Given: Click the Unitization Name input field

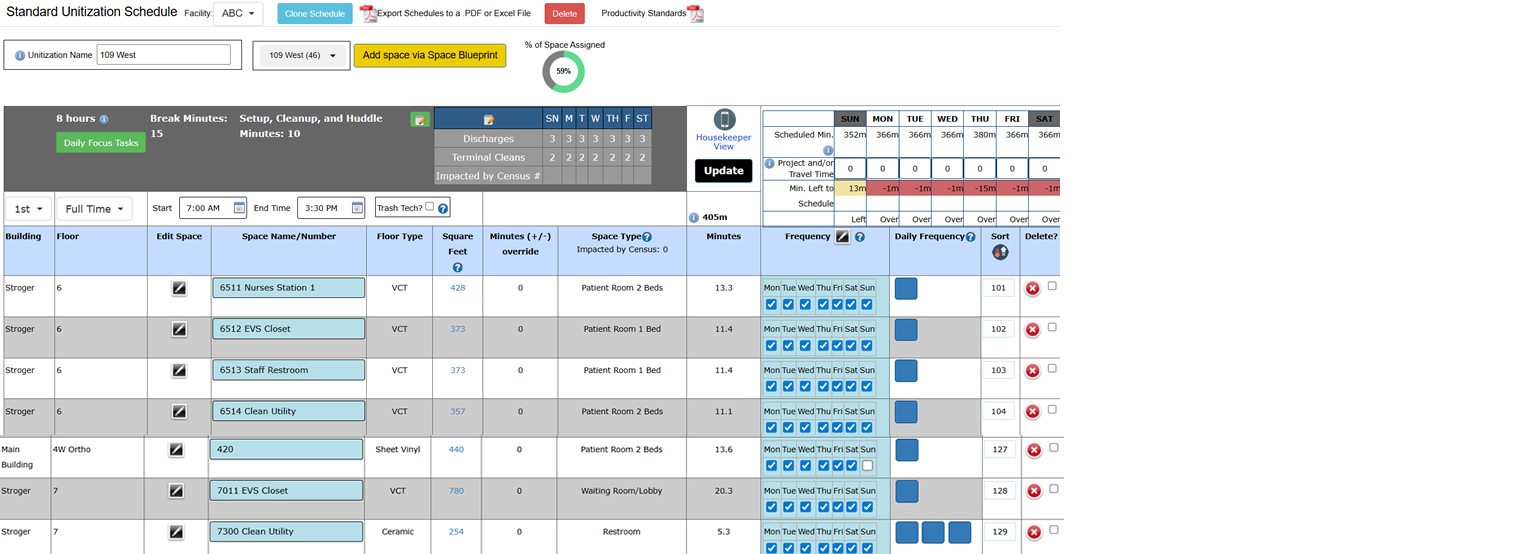Looking at the screenshot, I should (163, 55).
